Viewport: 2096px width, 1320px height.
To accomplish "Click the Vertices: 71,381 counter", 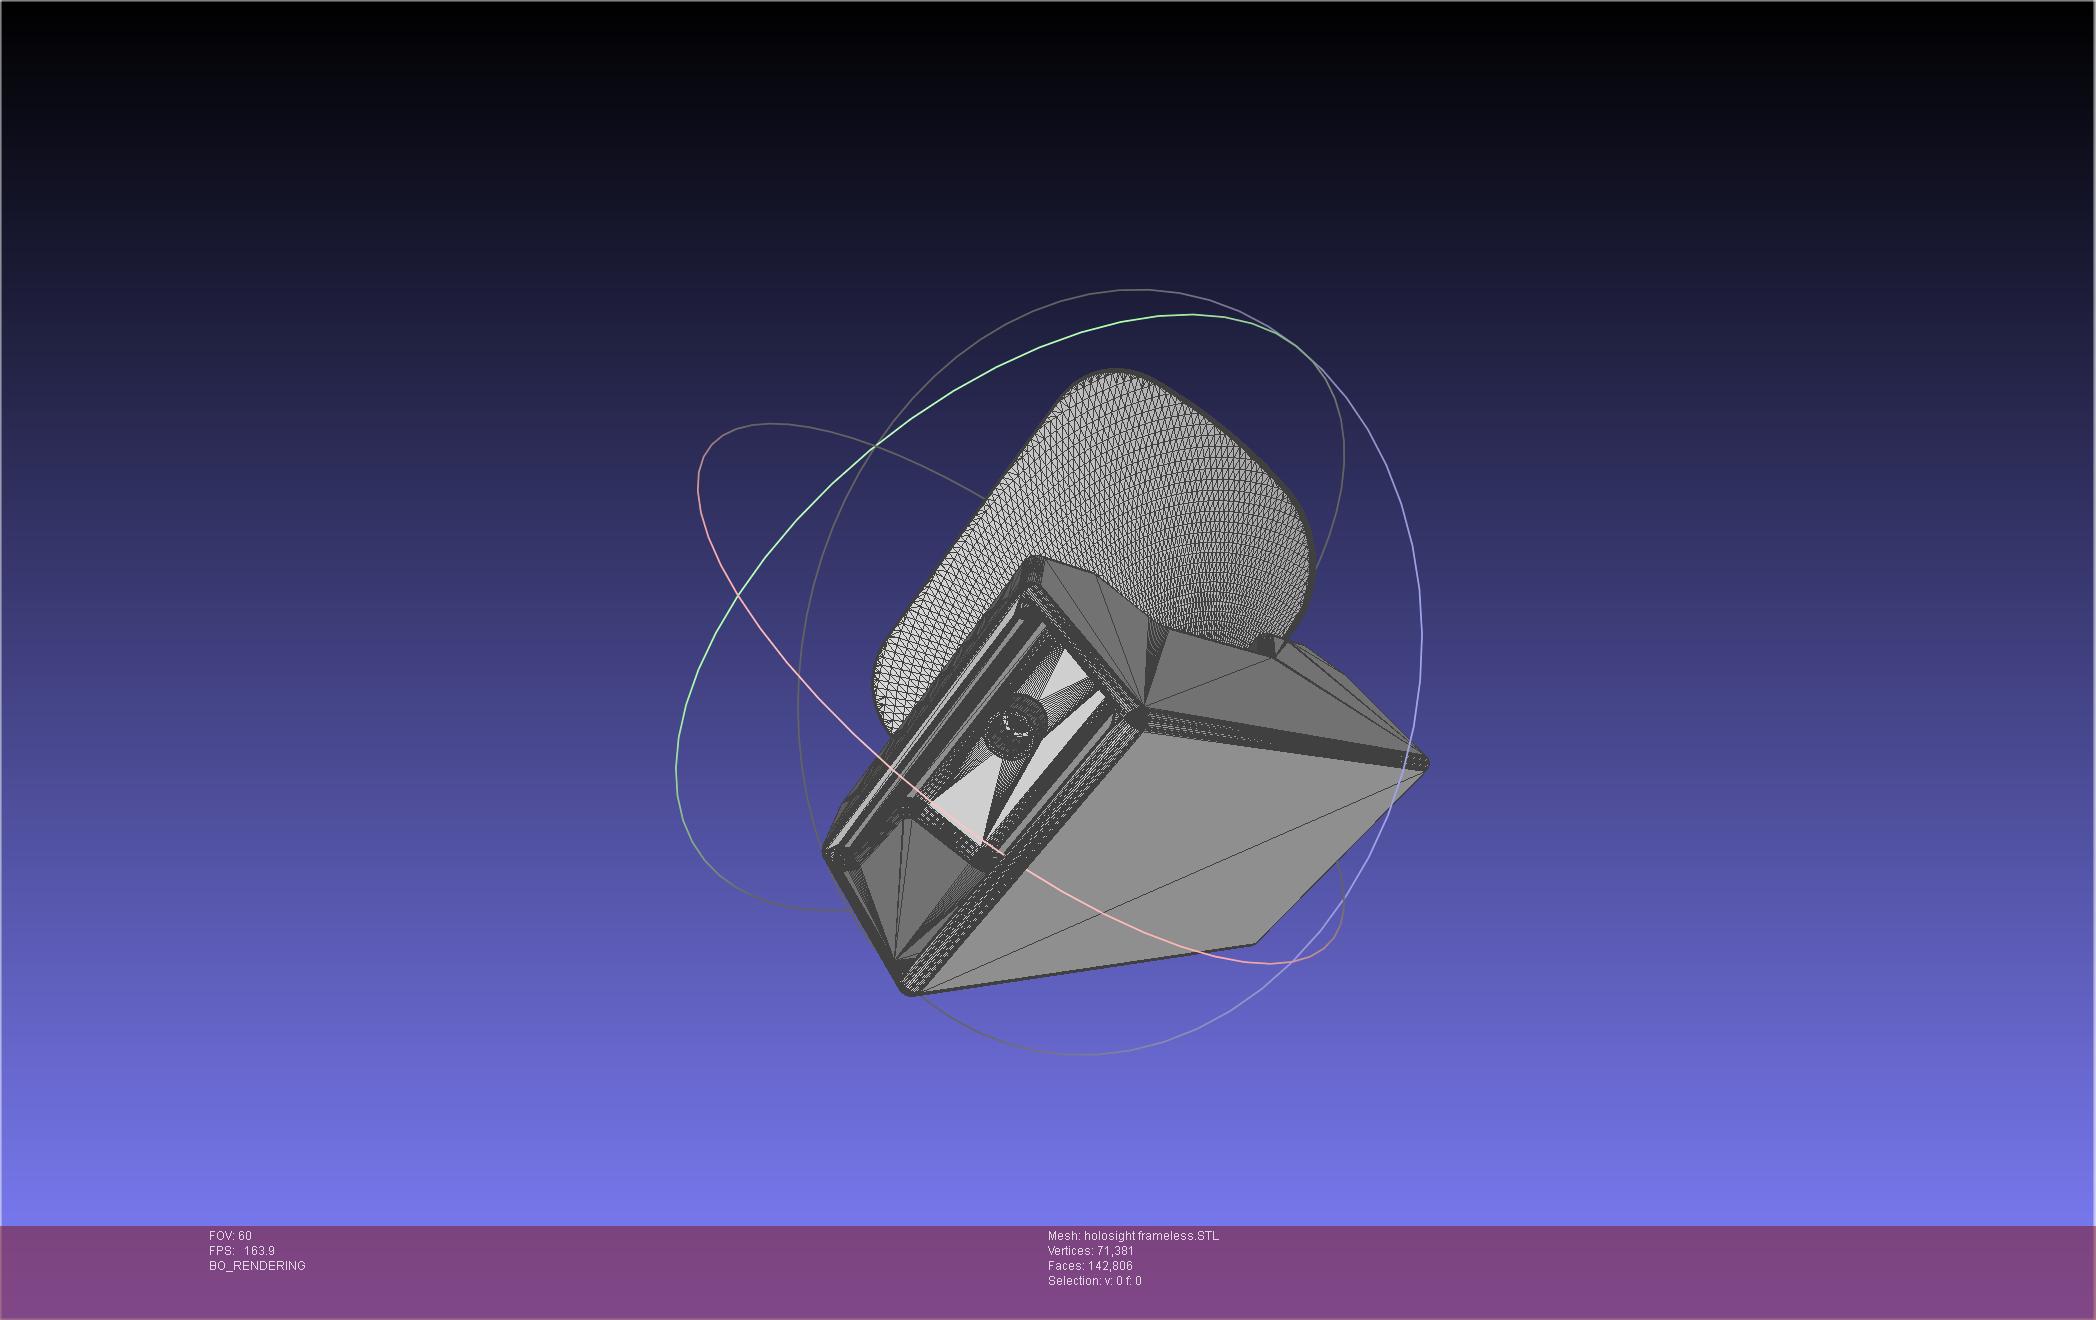I will pos(1090,1251).
